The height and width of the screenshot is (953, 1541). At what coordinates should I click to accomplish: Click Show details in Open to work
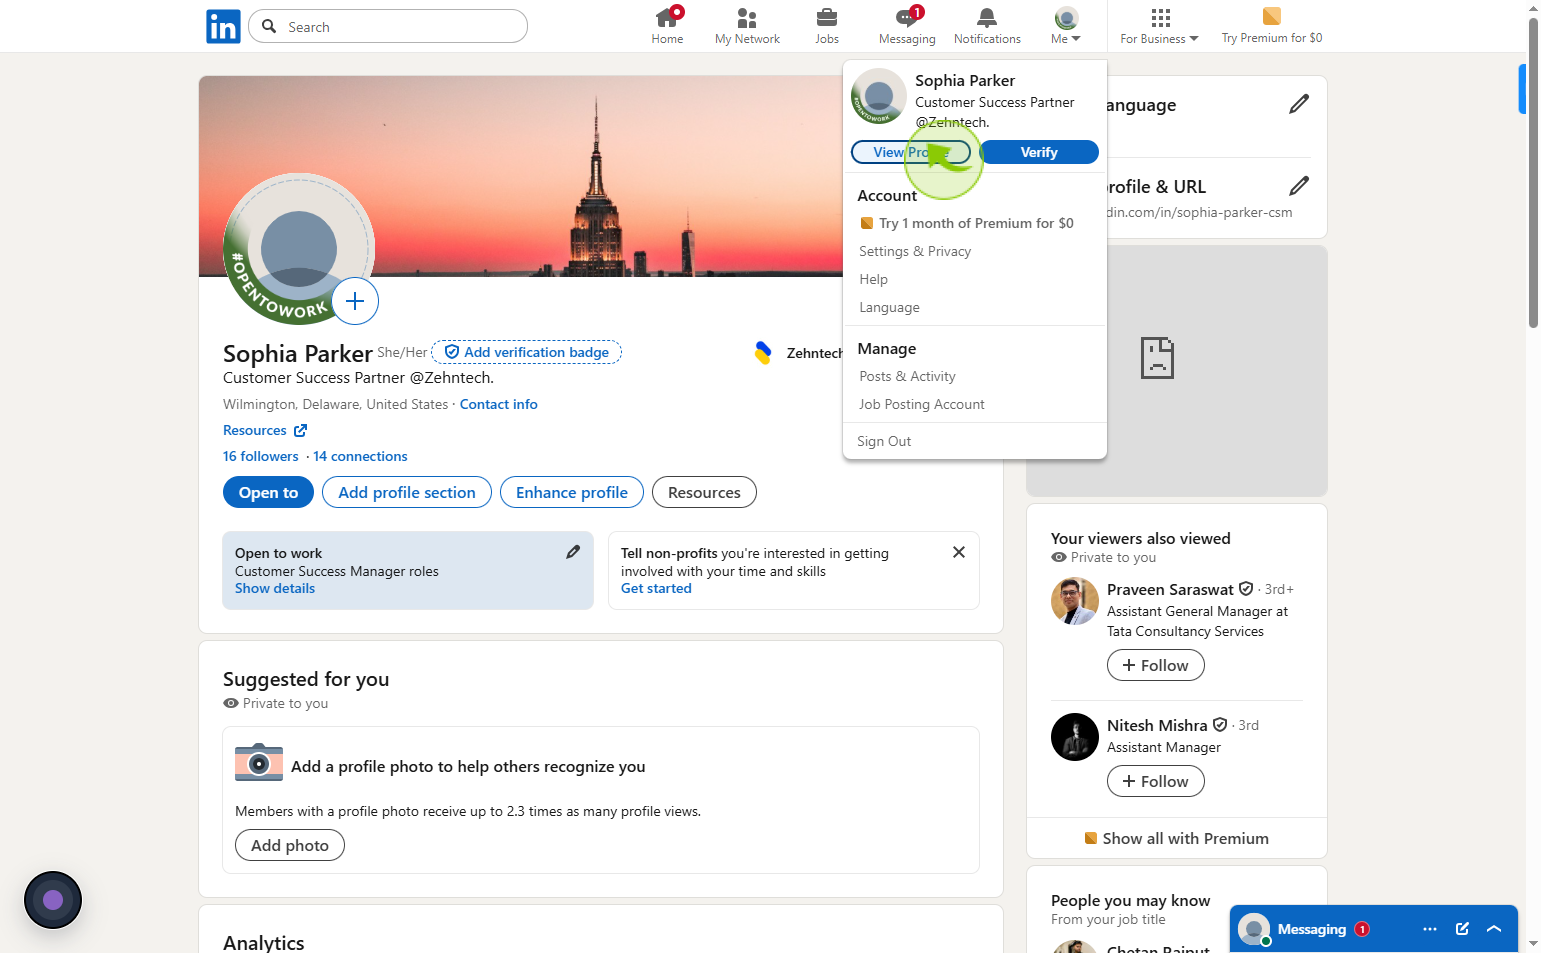(275, 588)
